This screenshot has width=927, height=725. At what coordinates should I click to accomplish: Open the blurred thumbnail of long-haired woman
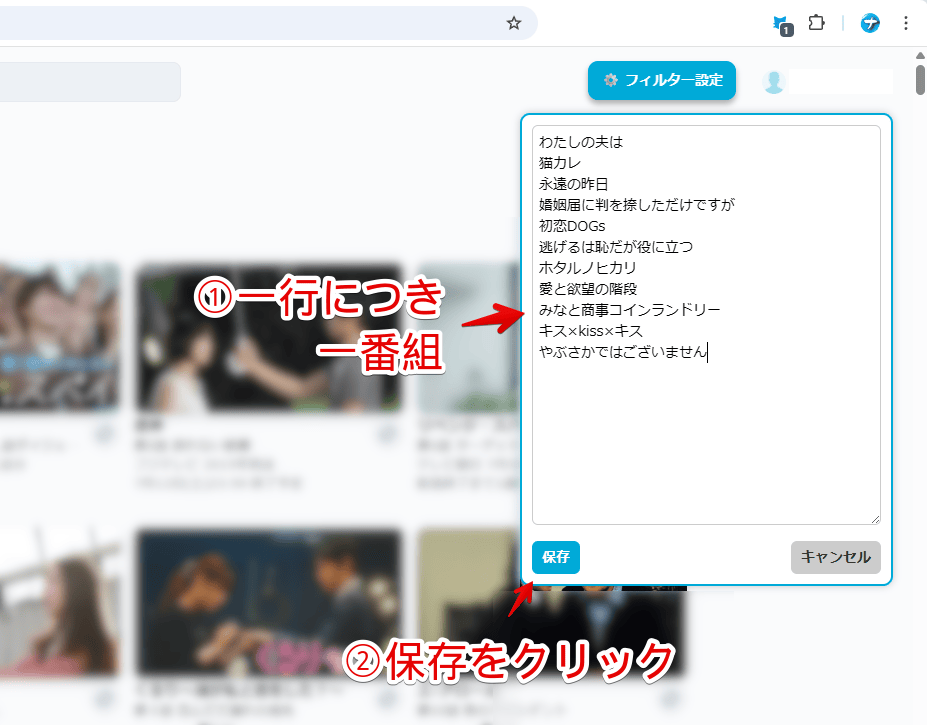click(x=59, y=602)
